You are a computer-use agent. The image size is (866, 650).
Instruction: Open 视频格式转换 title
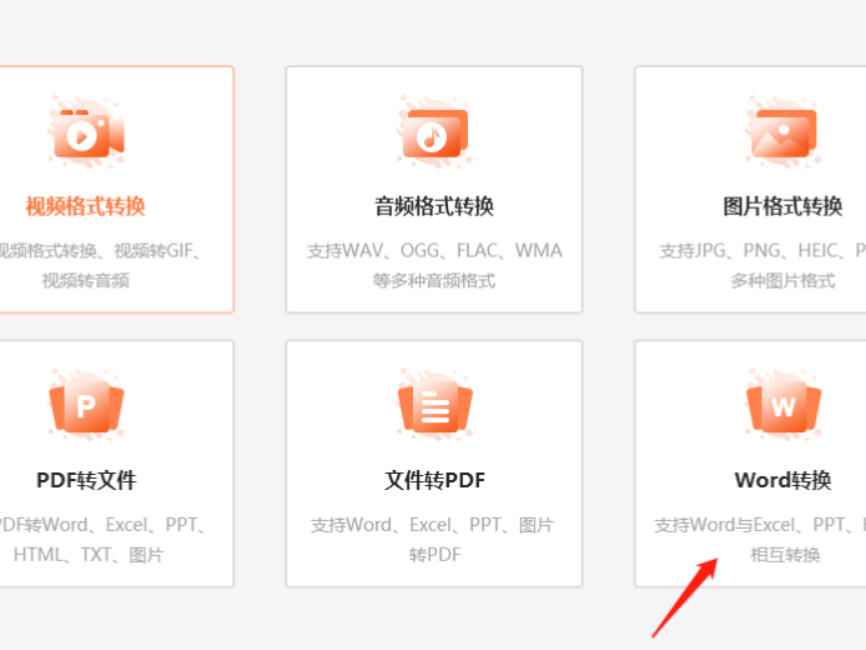pos(86,207)
